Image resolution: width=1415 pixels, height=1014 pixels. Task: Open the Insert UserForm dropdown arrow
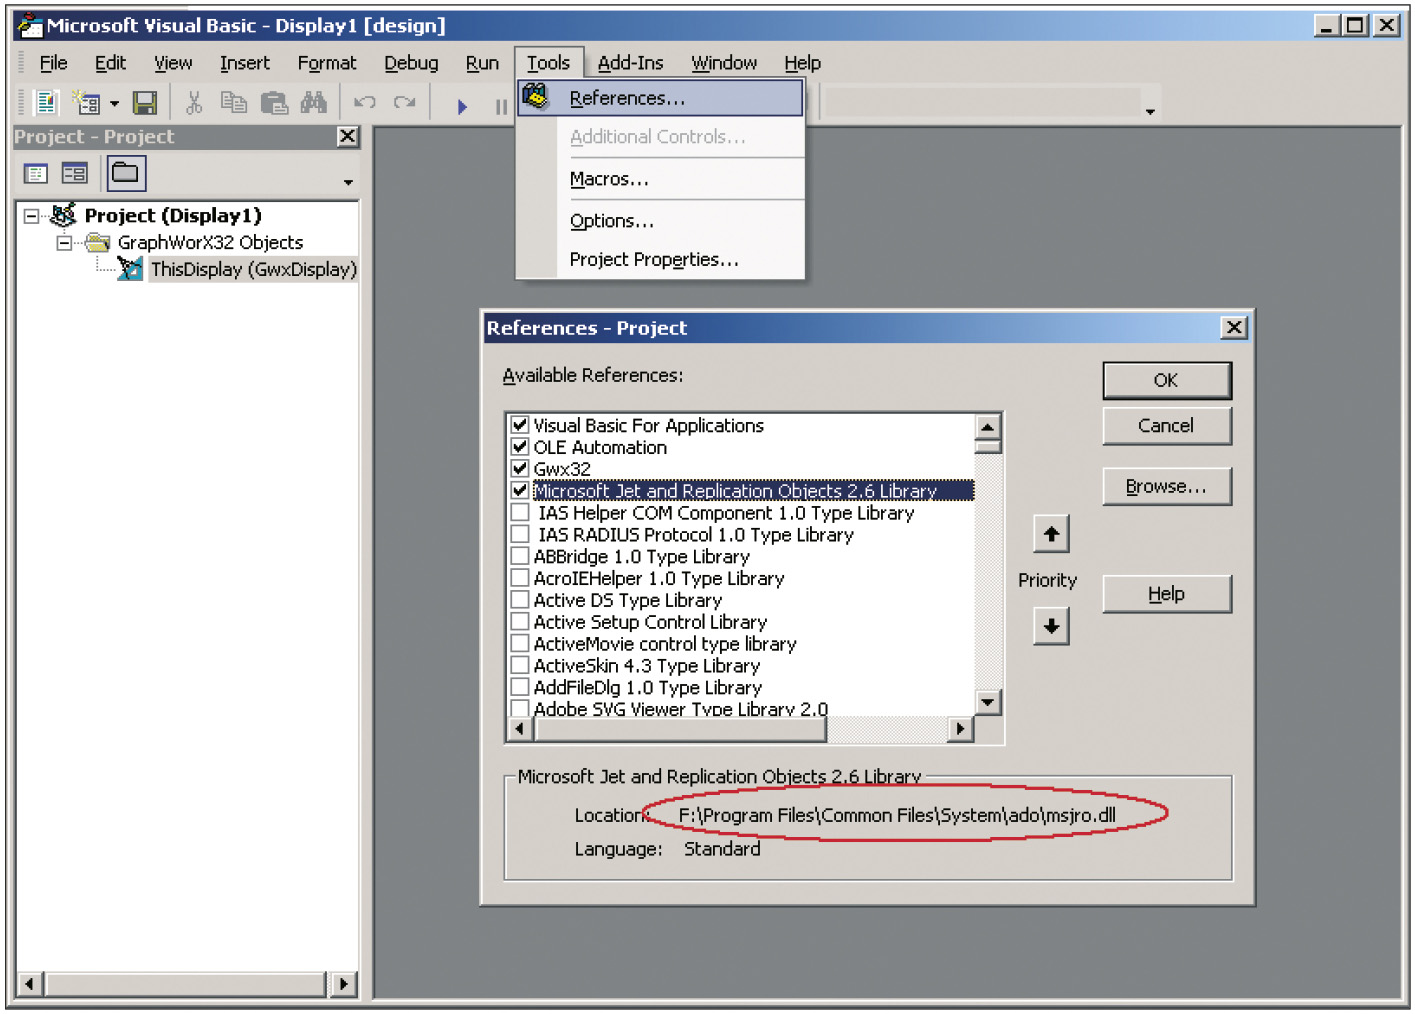click(x=114, y=103)
